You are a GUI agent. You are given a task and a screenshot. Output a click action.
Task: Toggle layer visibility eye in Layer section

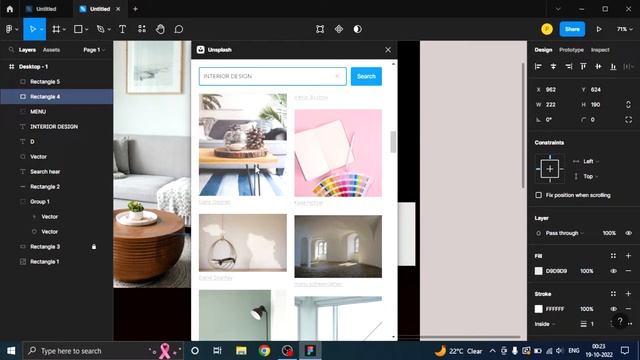pyautogui.click(x=629, y=233)
